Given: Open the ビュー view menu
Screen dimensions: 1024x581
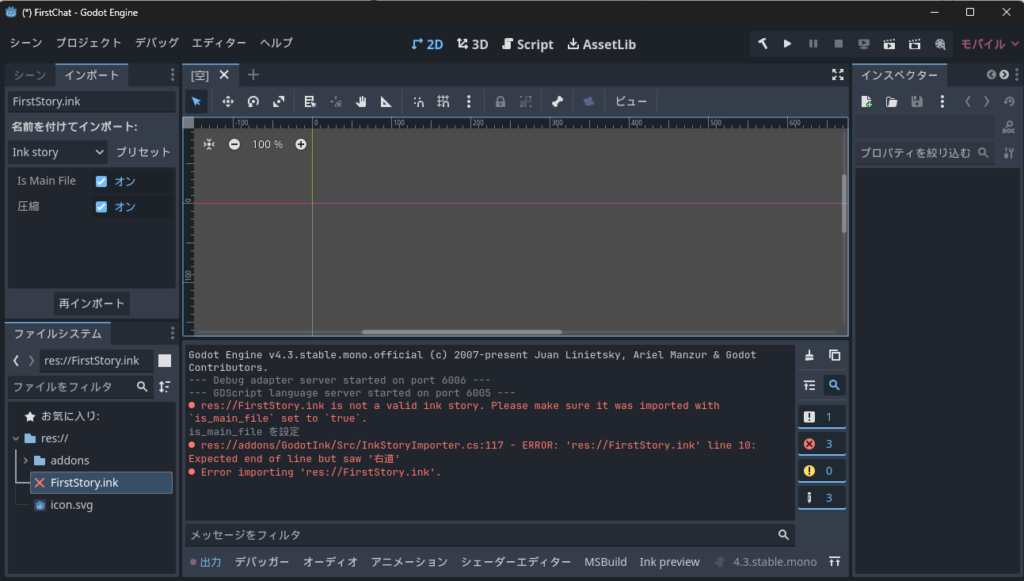Looking at the screenshot, I should (631, 101).
